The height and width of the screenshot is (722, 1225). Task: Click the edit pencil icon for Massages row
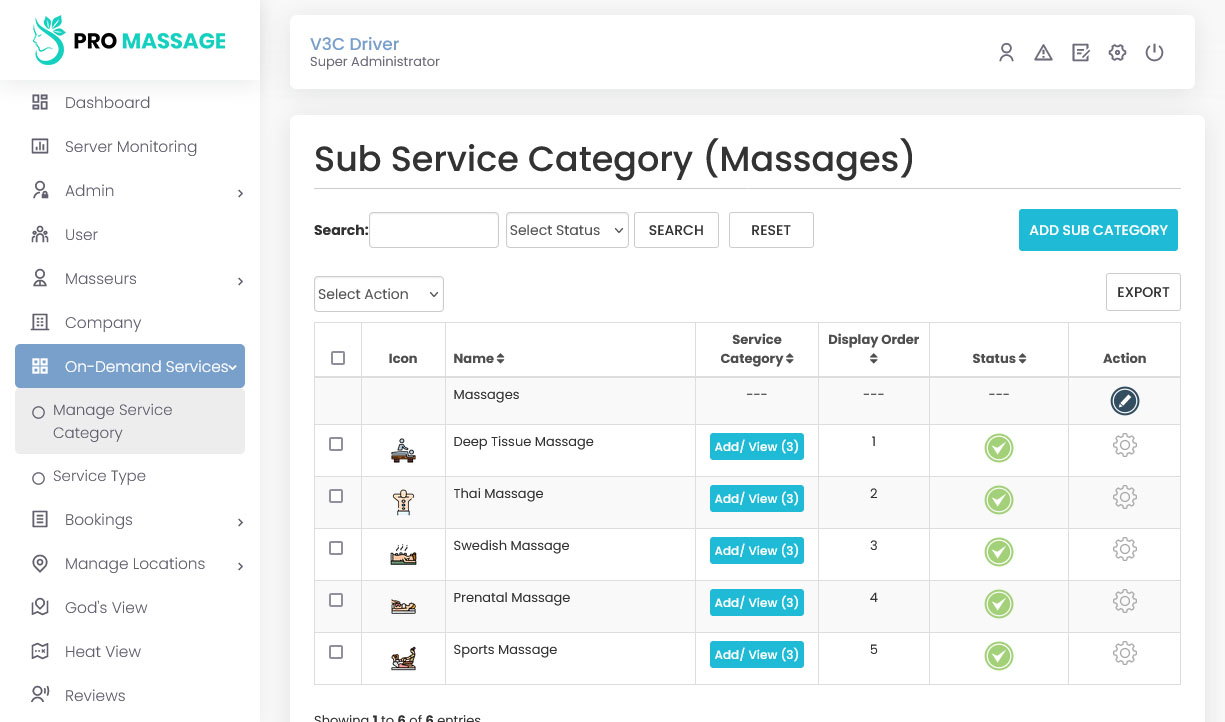coord(1124,401)
